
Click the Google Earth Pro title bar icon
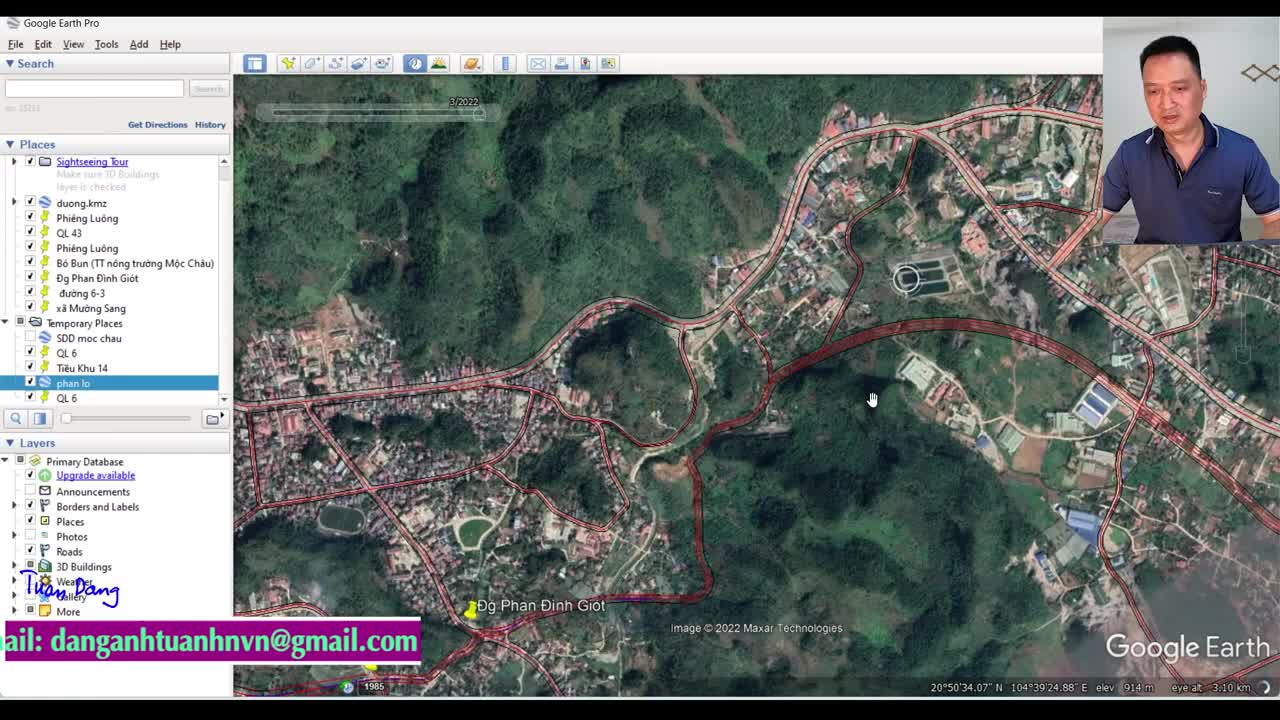point(13,23)
